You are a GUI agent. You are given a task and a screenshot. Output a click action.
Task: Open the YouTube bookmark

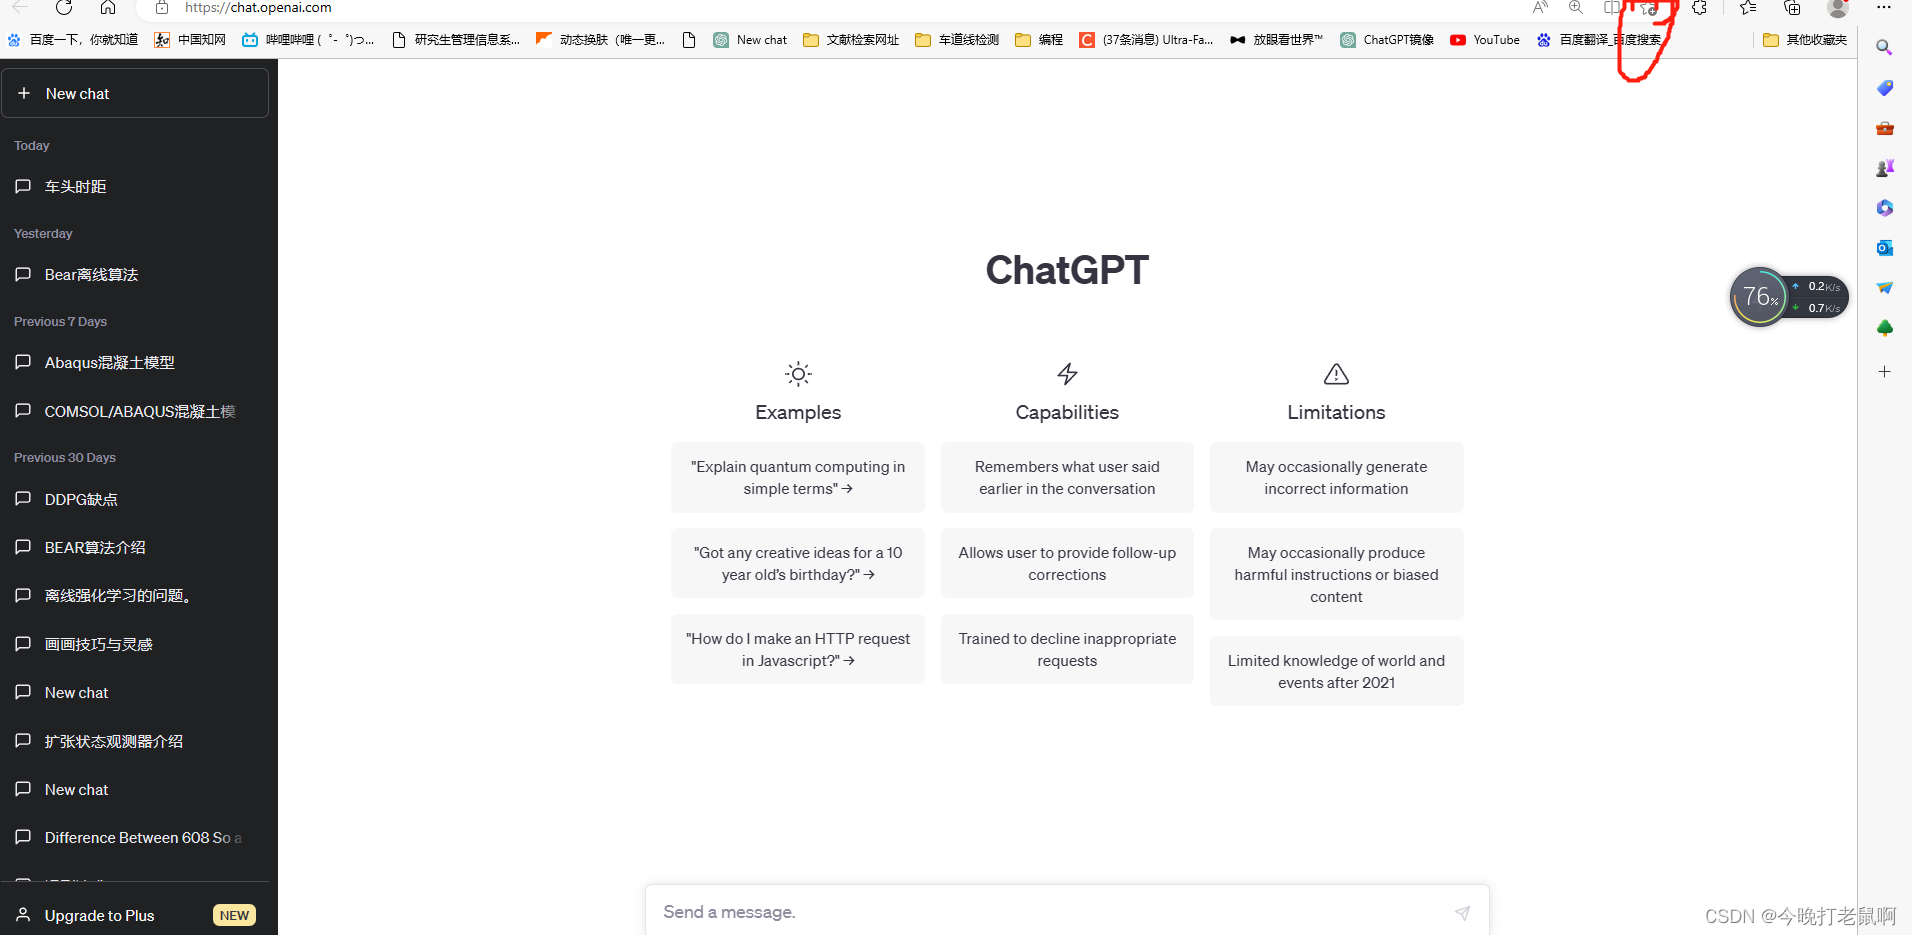pyautogui.click(x=1485, y=40)
